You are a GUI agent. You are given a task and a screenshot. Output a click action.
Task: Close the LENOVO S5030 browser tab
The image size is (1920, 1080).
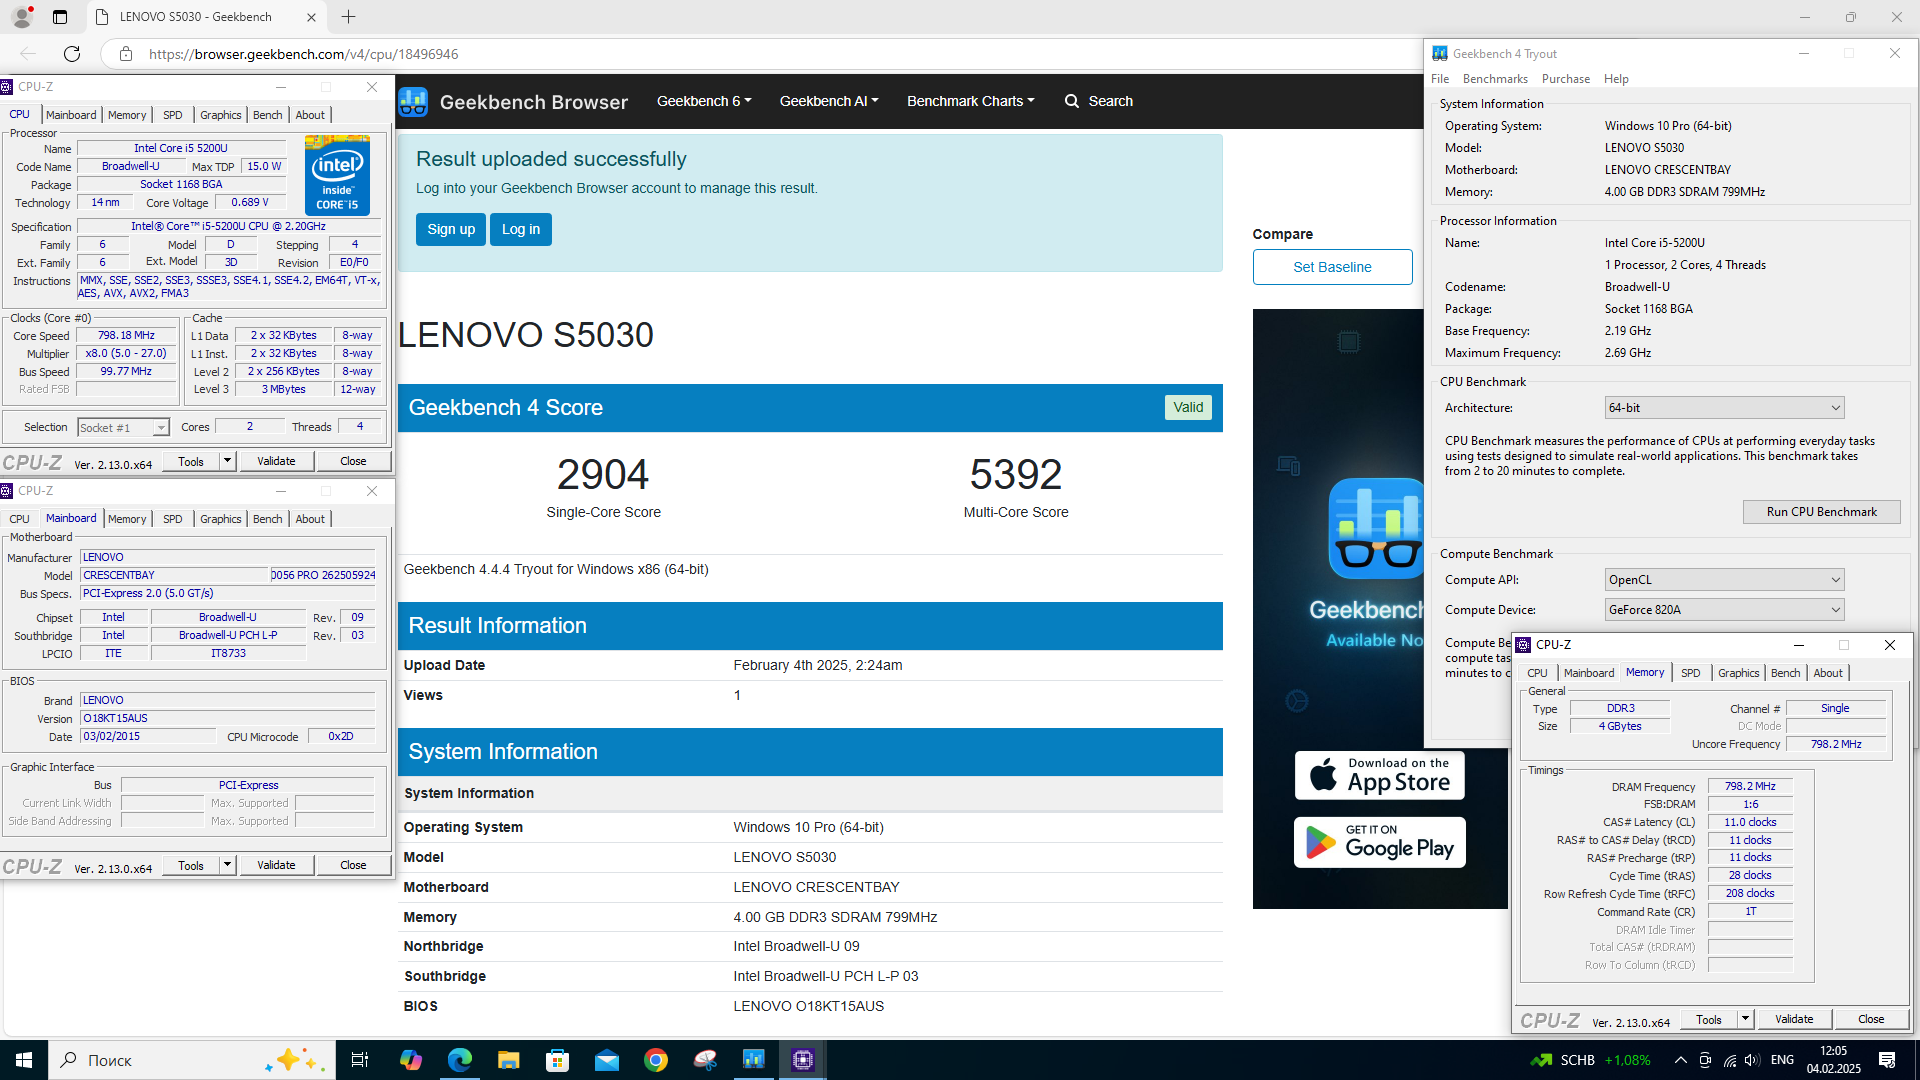311,17
